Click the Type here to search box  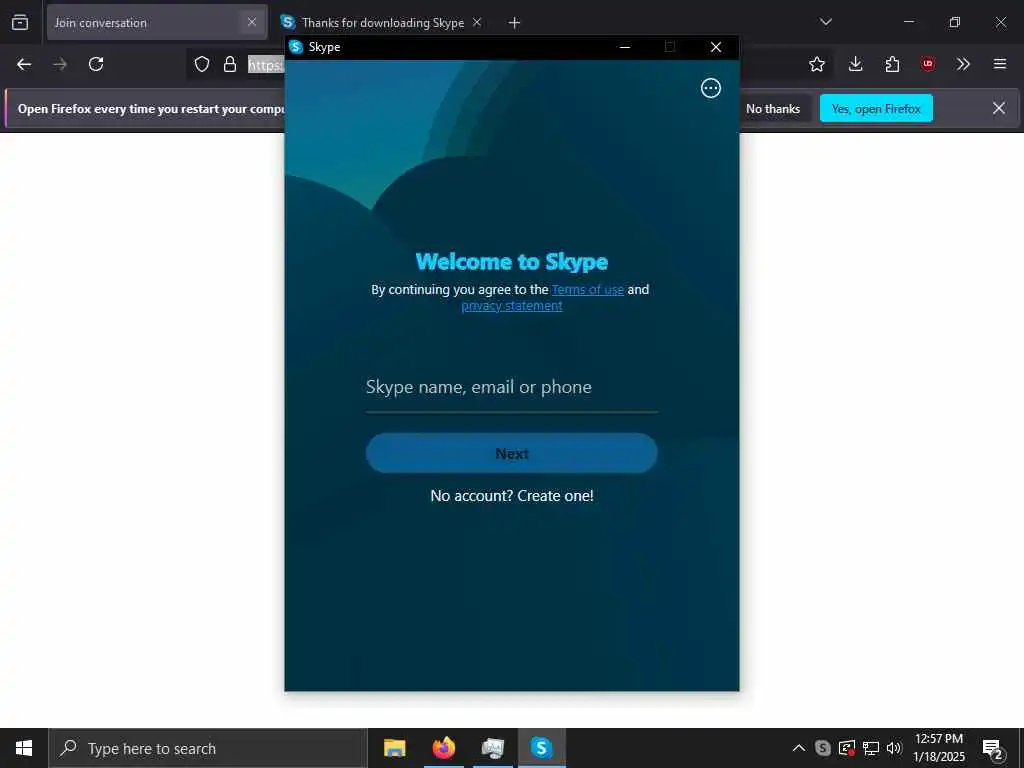click(208, 748)
